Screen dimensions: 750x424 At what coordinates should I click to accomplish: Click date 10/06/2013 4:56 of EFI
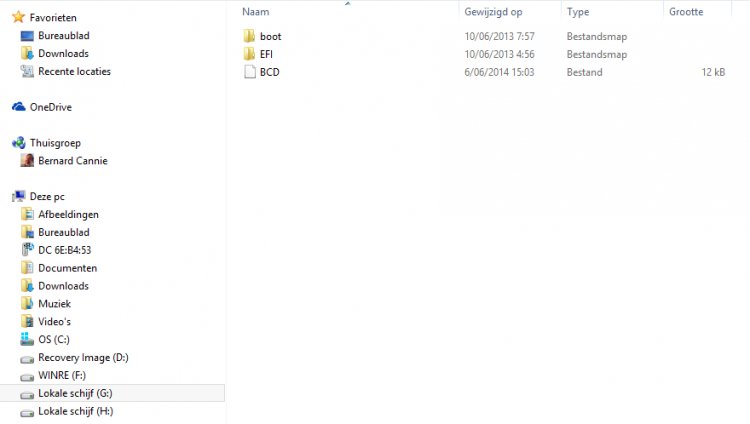click(499, 54)
